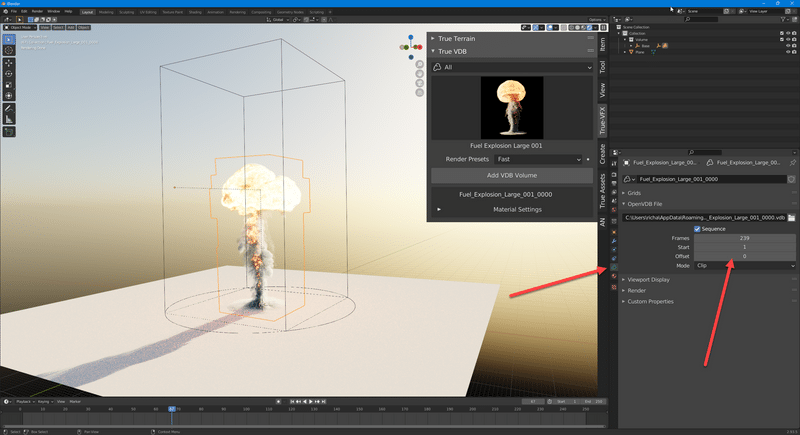Screen dimensions: 800x435
Task: Select the Measure tool in the viewport toolbar
Action: (9, 118)
